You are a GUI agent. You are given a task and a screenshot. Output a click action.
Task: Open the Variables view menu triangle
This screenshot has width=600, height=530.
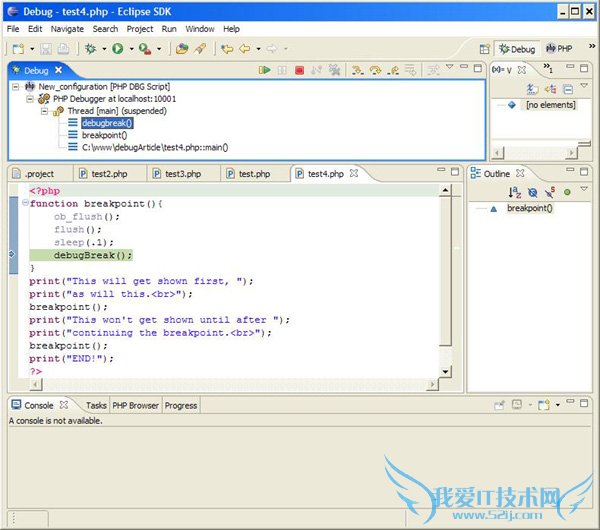584,85
